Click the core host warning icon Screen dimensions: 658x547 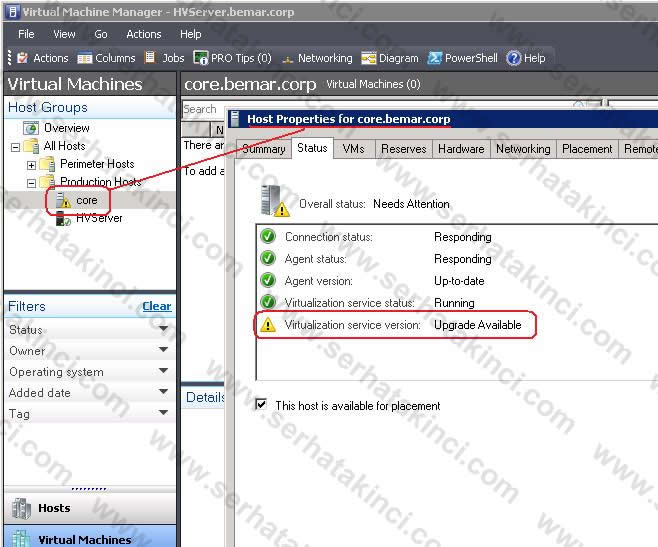[x=63, y=200]
